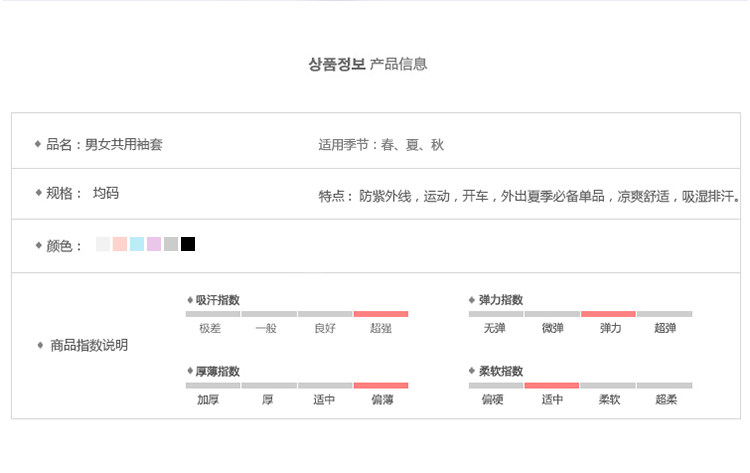Select the 均码 size specification
750x473 pixels.
[106, 193]
